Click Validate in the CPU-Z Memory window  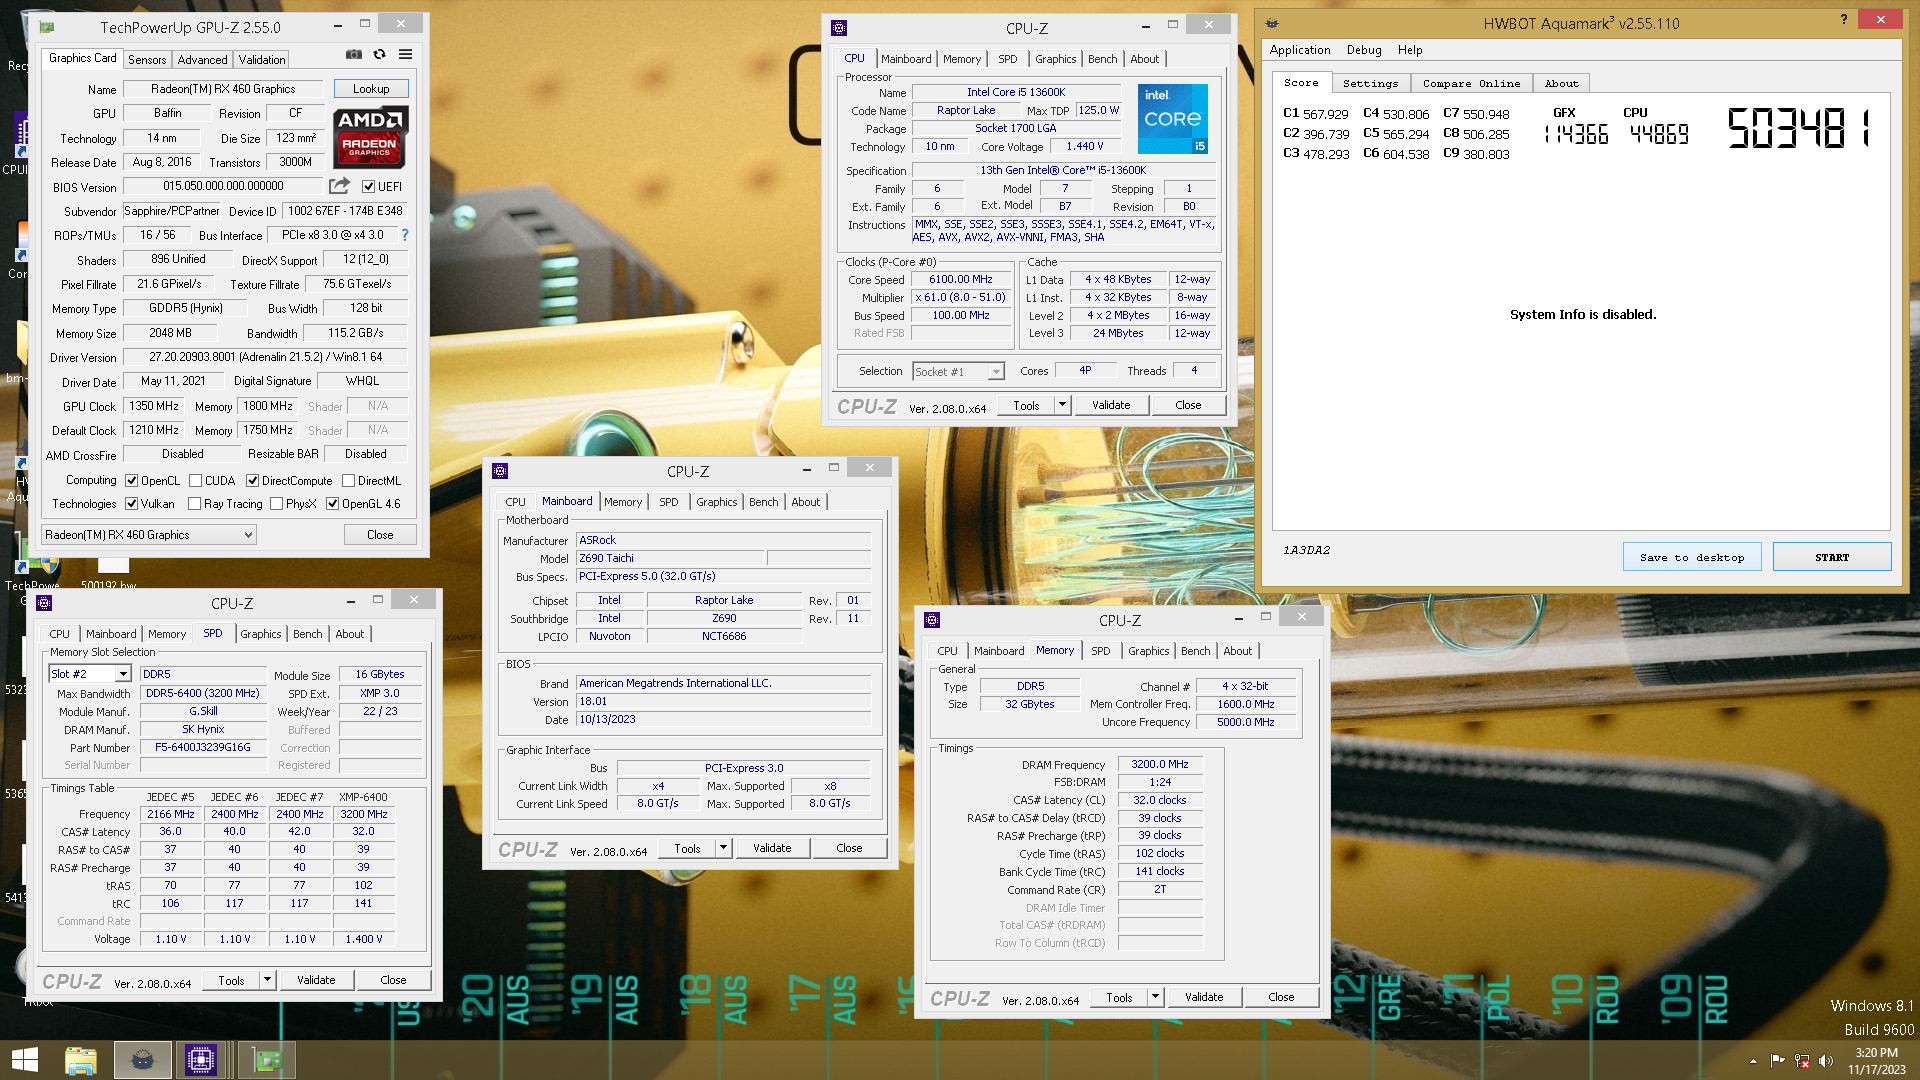click(1204, 997)
